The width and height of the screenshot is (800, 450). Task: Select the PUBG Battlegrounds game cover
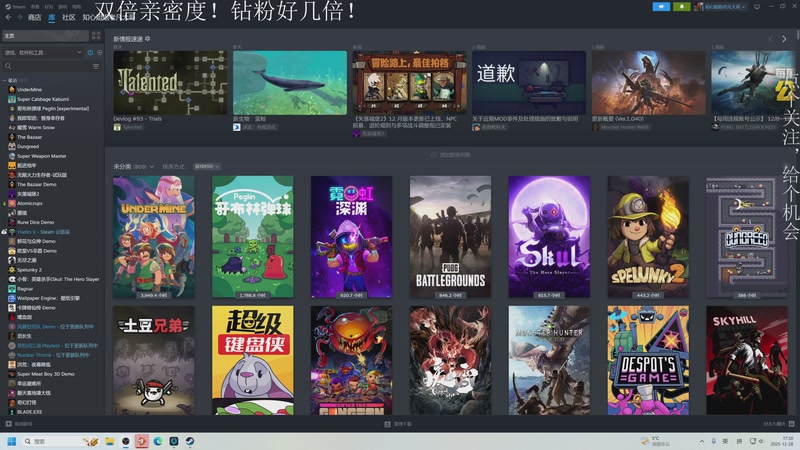[451, 237]
